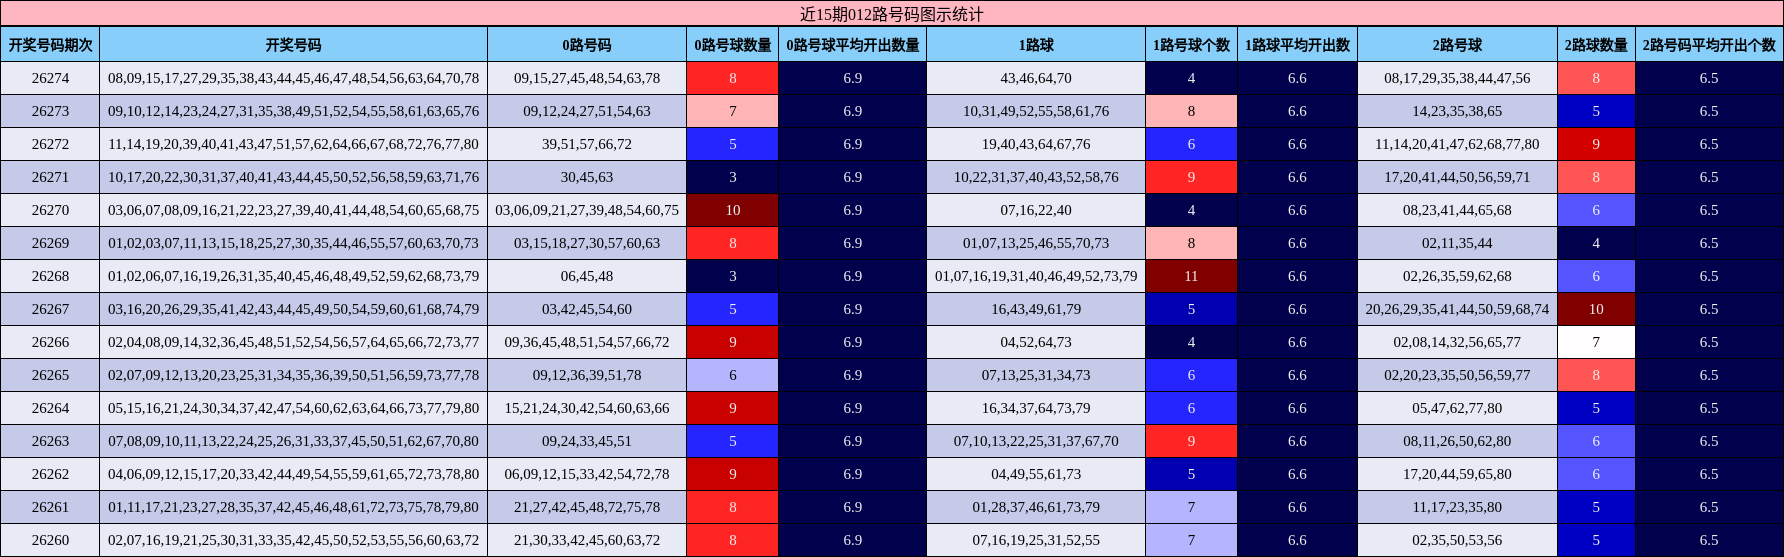
Task: Select 1路球 cell 04,49,55,61,73
Action: tap(1036, 474)
